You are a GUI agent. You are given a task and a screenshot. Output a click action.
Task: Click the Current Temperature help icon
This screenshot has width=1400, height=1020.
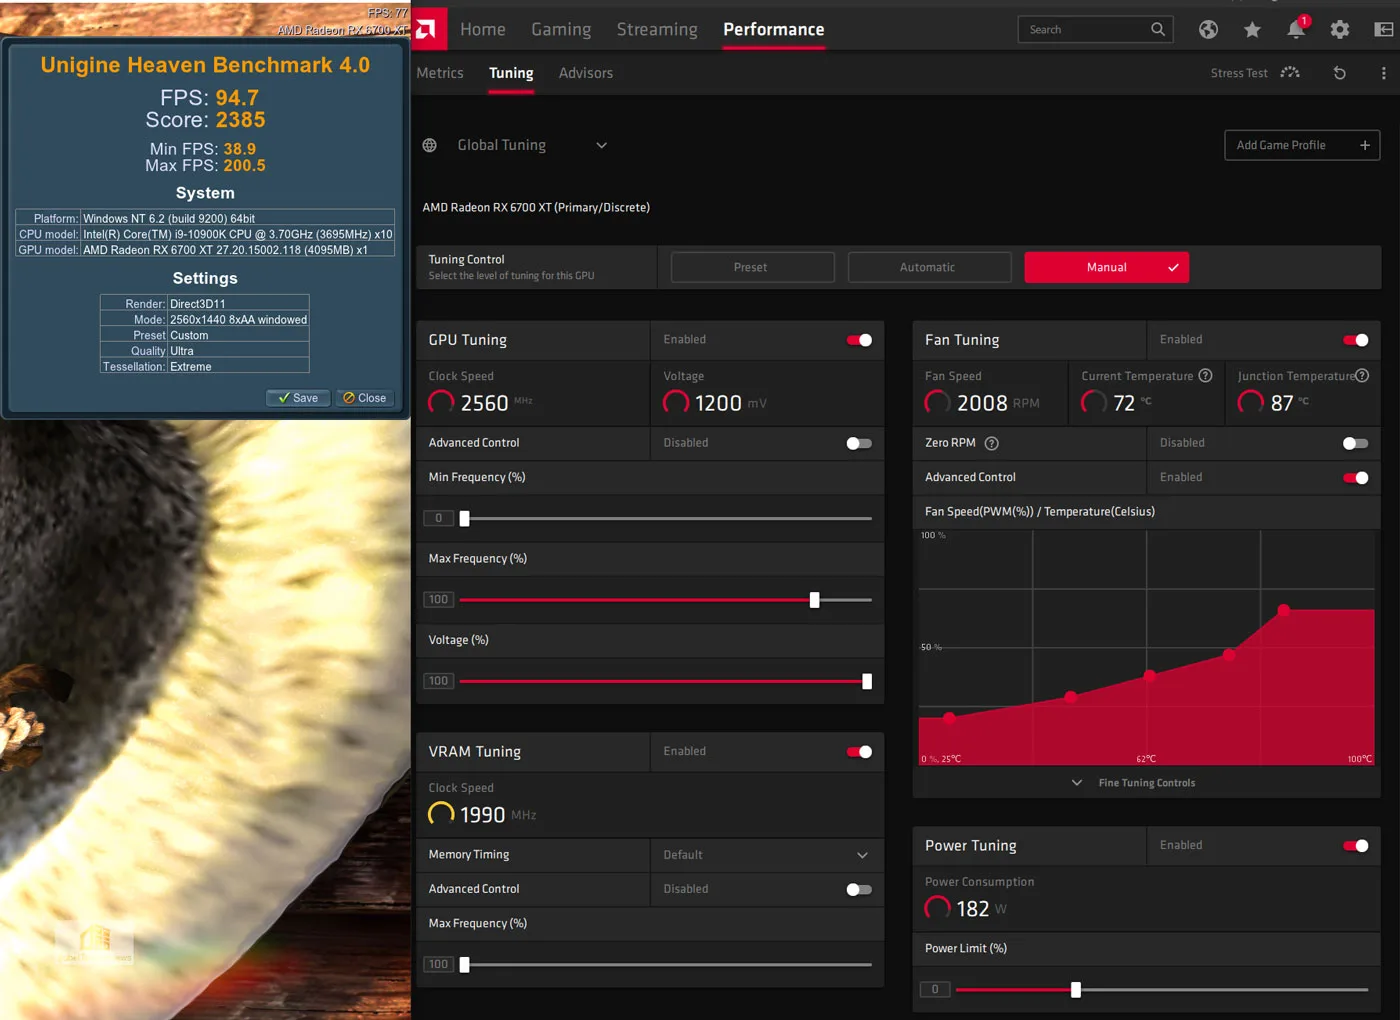tap(1206, 376)
